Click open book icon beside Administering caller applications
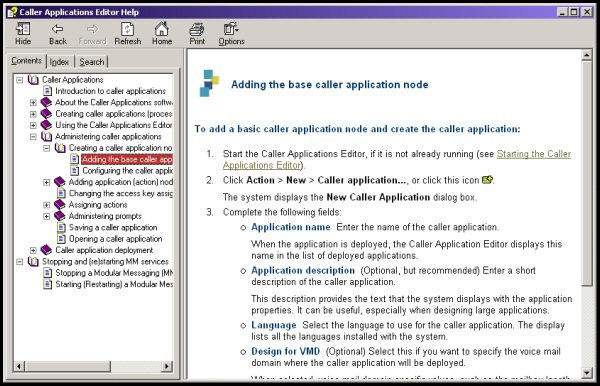This screenshot has height=386, width=600. pos(47,137)
